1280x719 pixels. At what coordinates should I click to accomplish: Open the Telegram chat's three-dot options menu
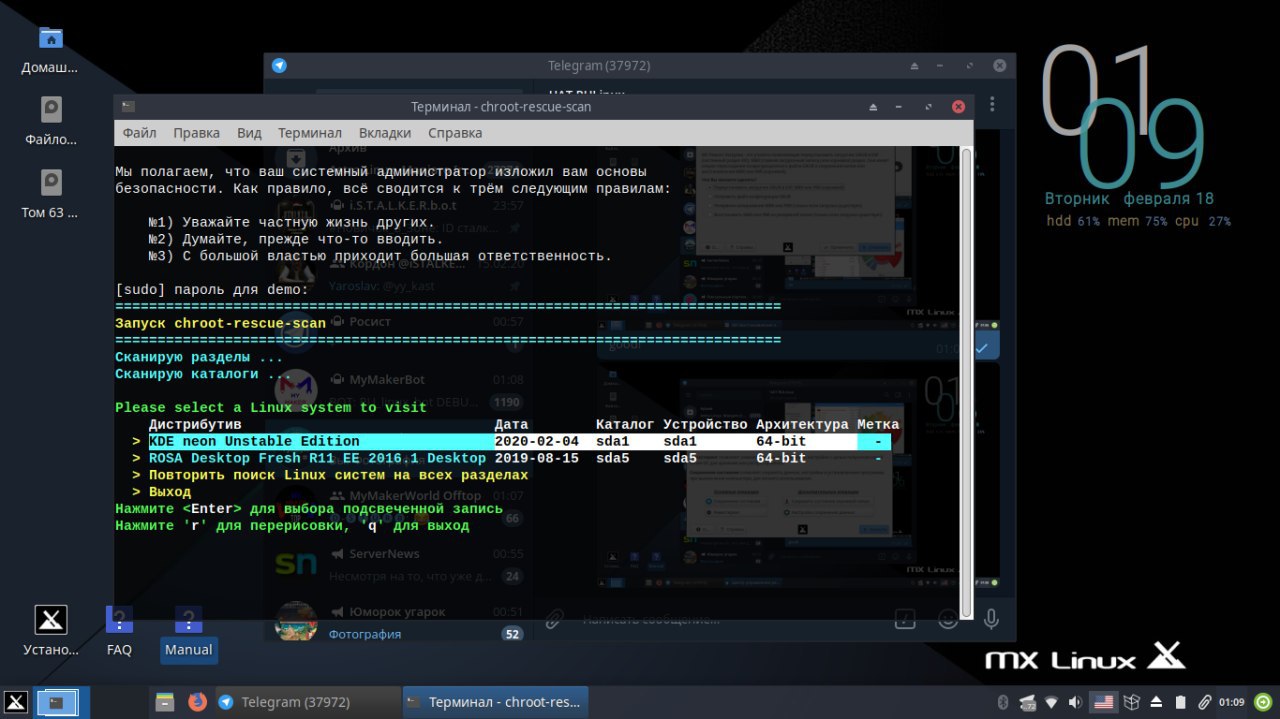pos(992,105)
